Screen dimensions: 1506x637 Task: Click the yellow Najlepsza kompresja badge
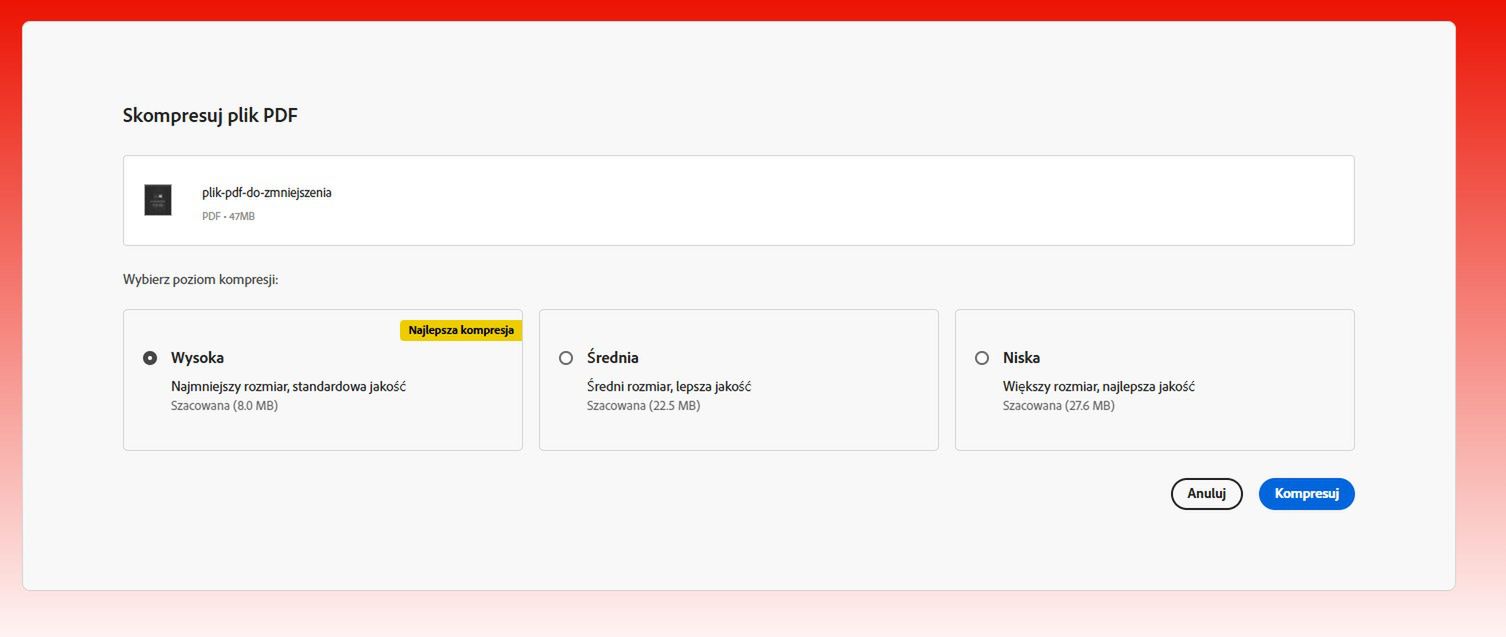(x=461, y=329)
